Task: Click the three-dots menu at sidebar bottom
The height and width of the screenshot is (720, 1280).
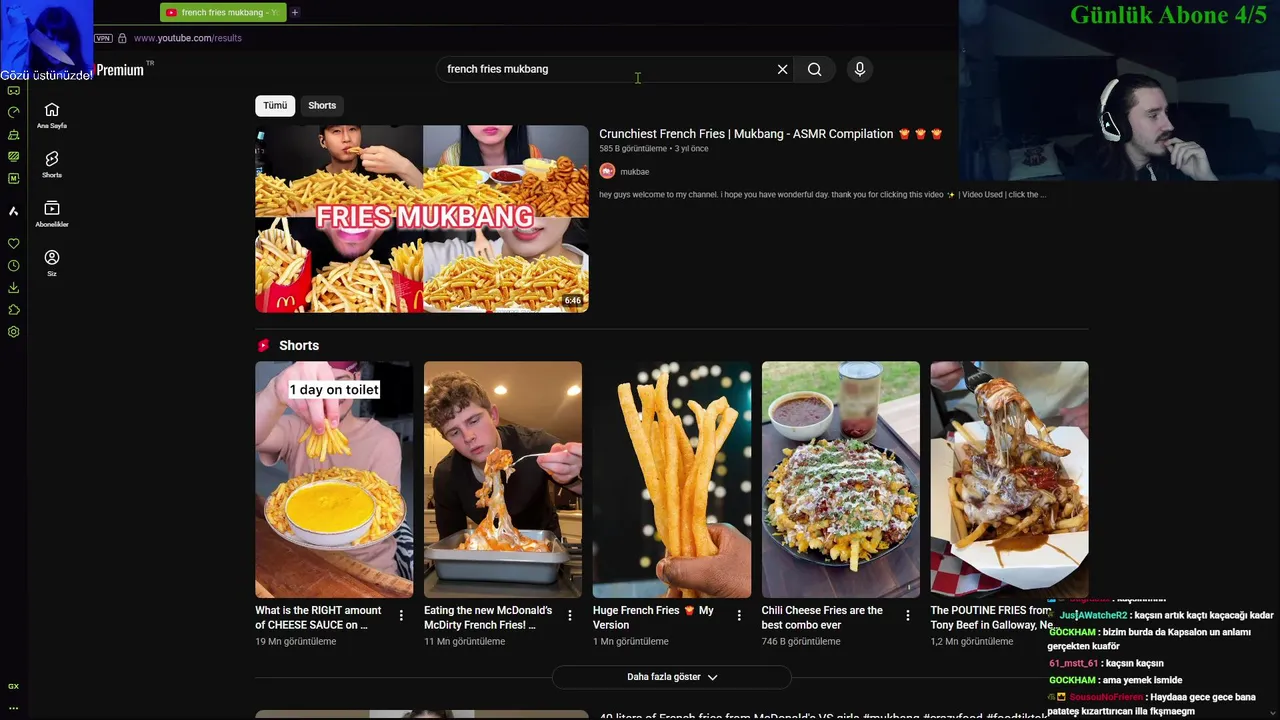Action: [13, 707]
